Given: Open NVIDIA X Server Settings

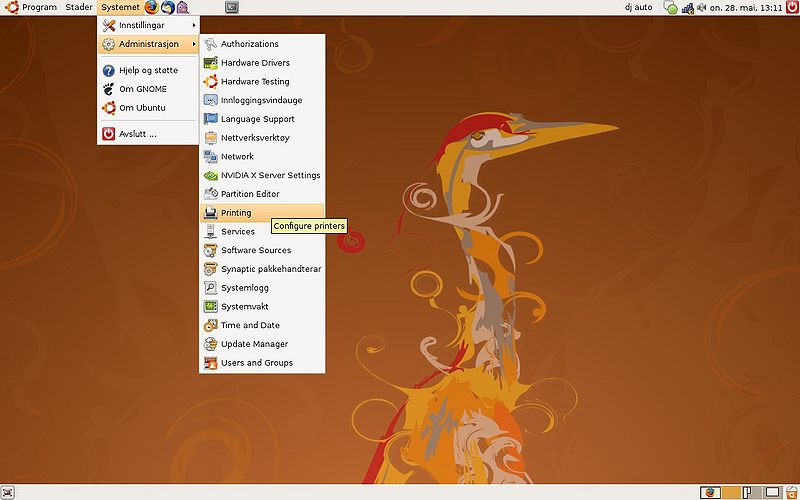Looking at the screenshot, I should [262, 175].
